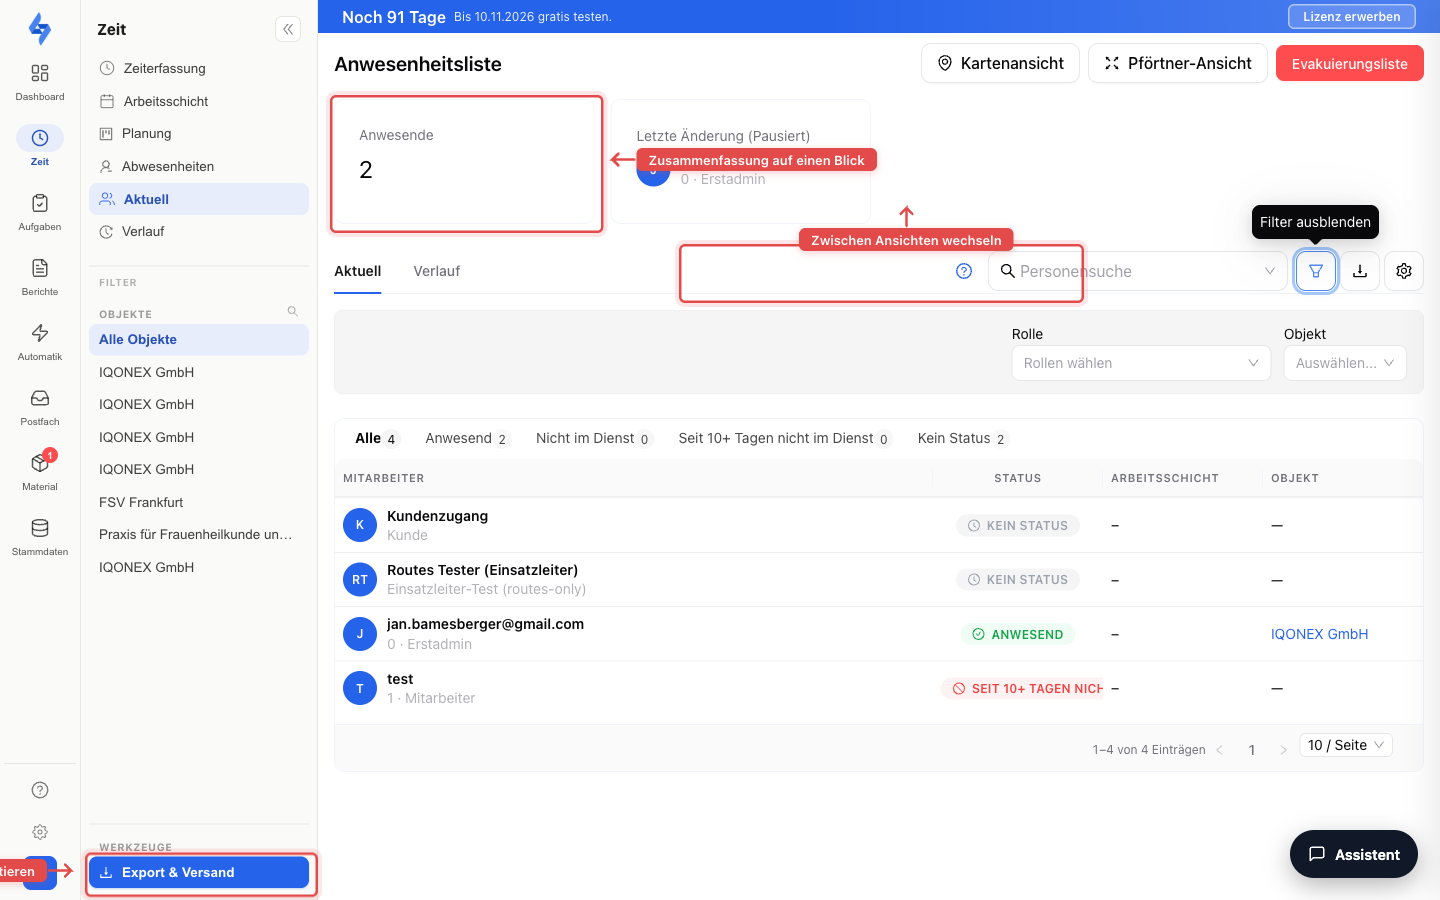1440x900 pixels.
Task: Click the Anwesende summary card
Action: pyautogui.click(x=467, y=164)
